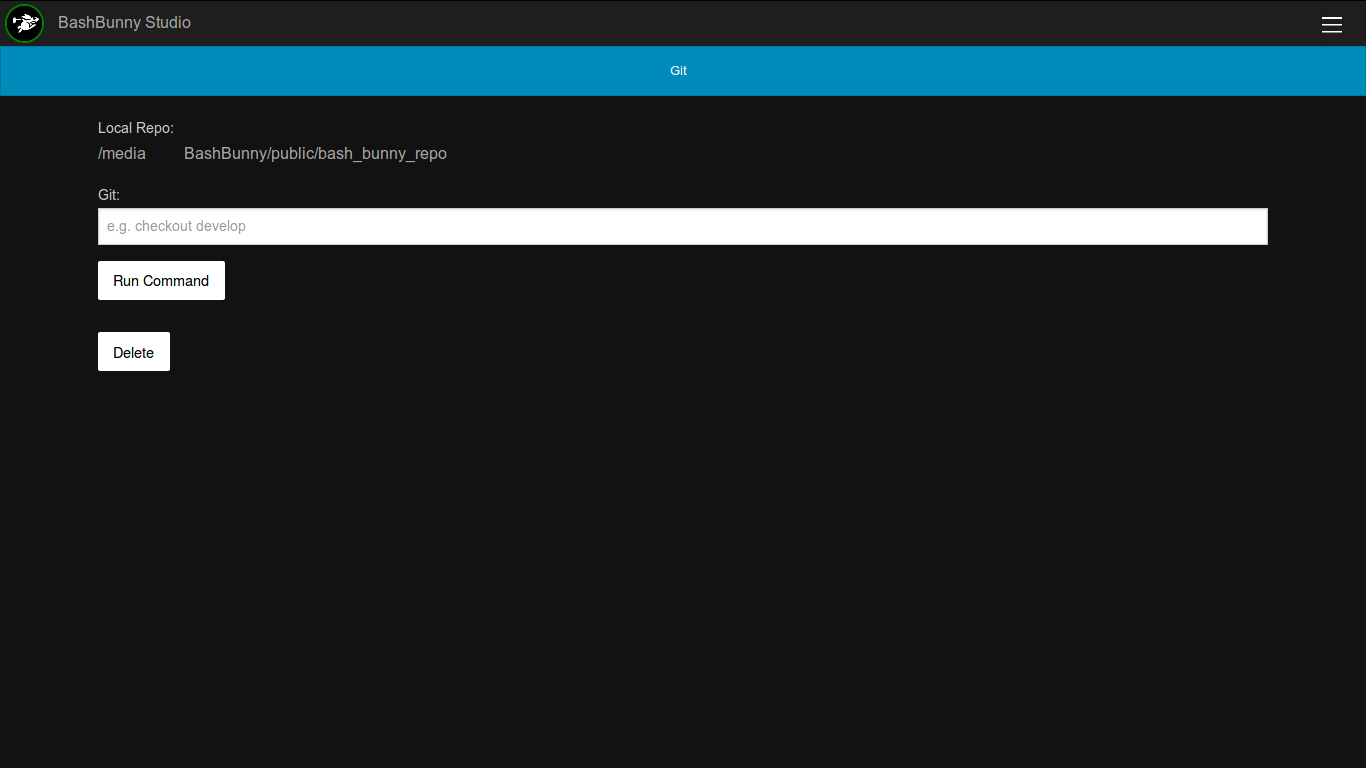This screenshot has width=1366, height=768.
Task: Open the hamburger menu icon
Action: click(x=1332, y=24)
